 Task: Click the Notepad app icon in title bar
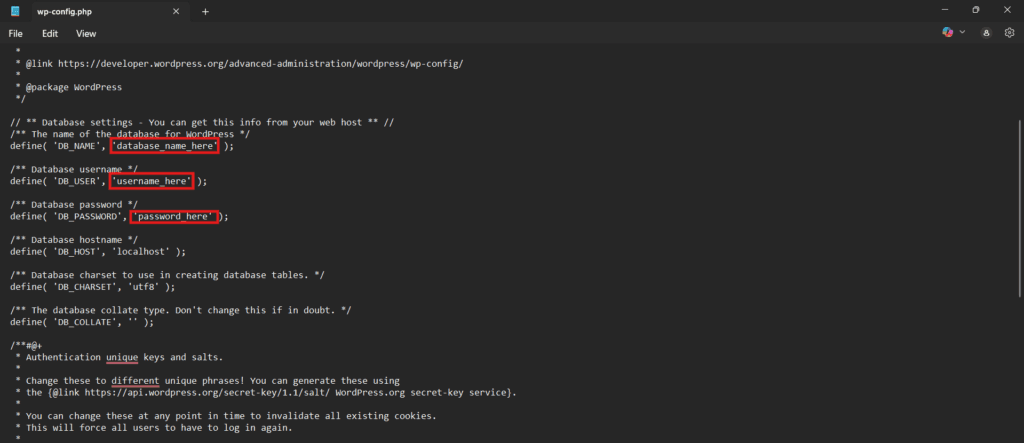15,11
